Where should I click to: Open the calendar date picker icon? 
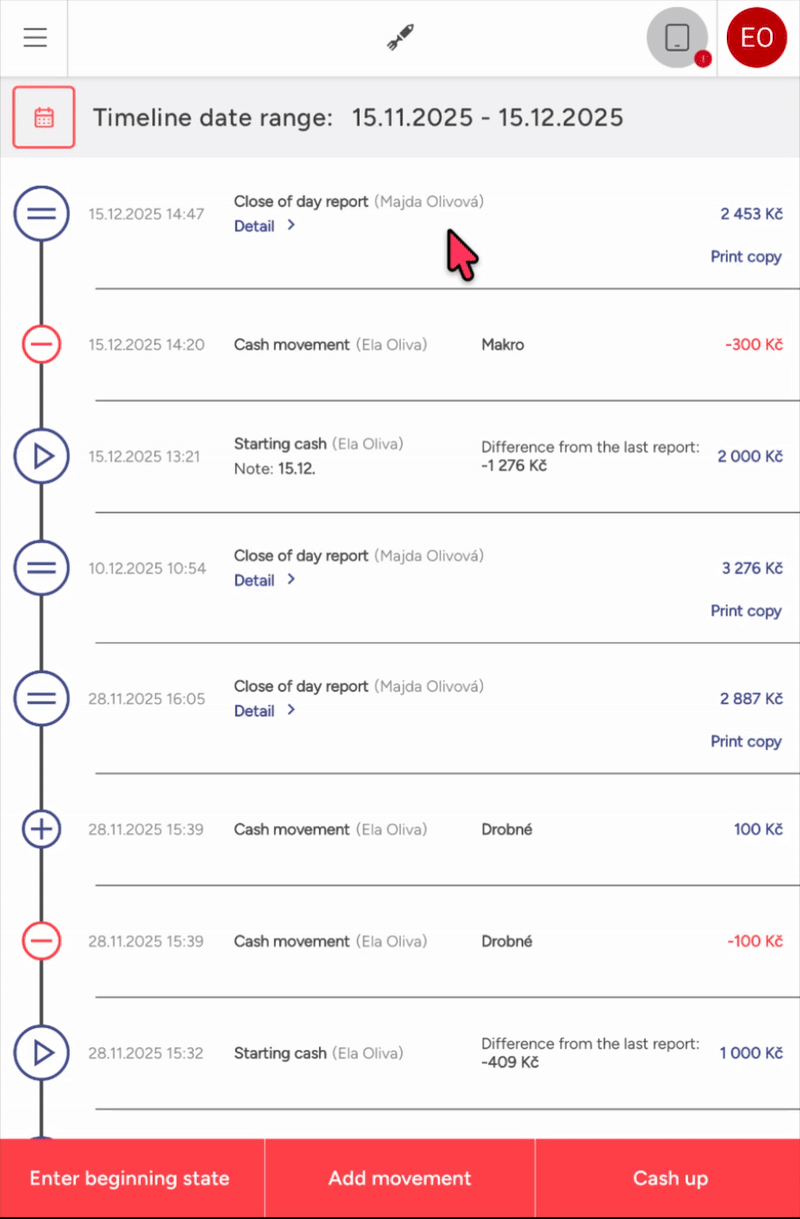44,117
